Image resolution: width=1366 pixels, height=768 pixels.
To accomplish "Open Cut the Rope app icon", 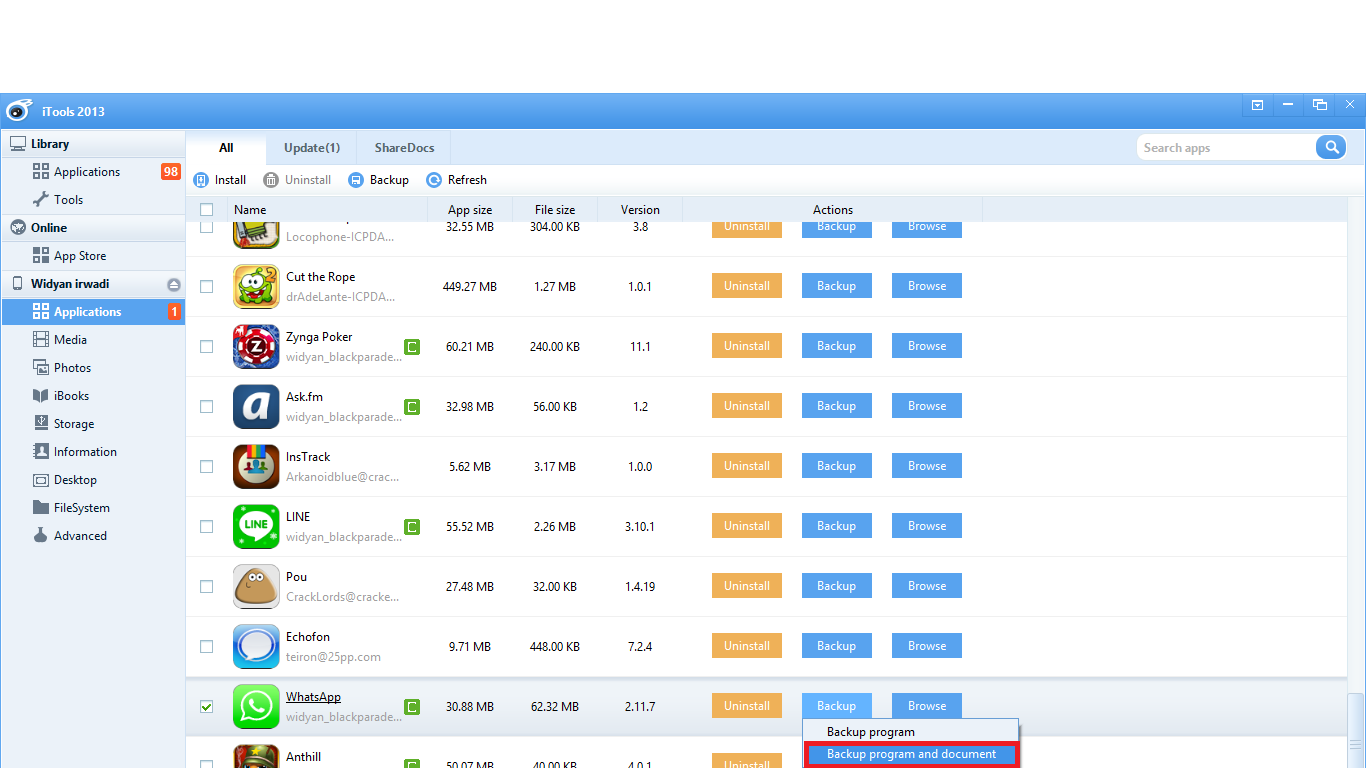I will pyautogui.click(x=256, y=286).
